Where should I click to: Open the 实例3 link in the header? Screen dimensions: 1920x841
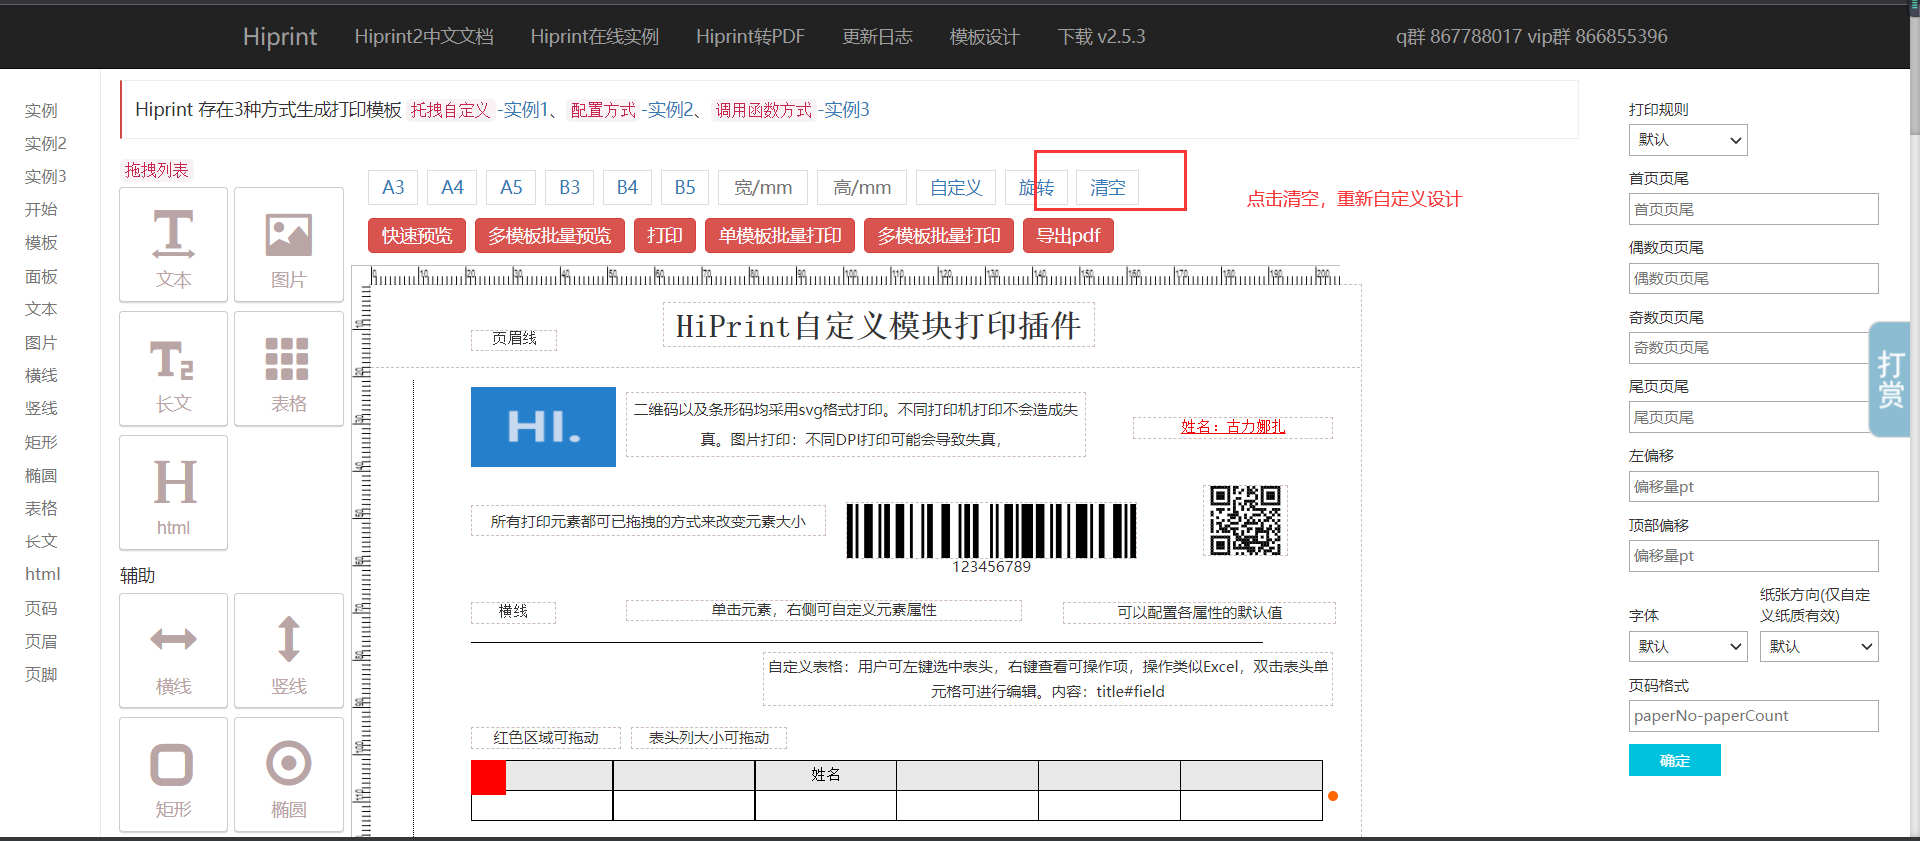[846, 110]
